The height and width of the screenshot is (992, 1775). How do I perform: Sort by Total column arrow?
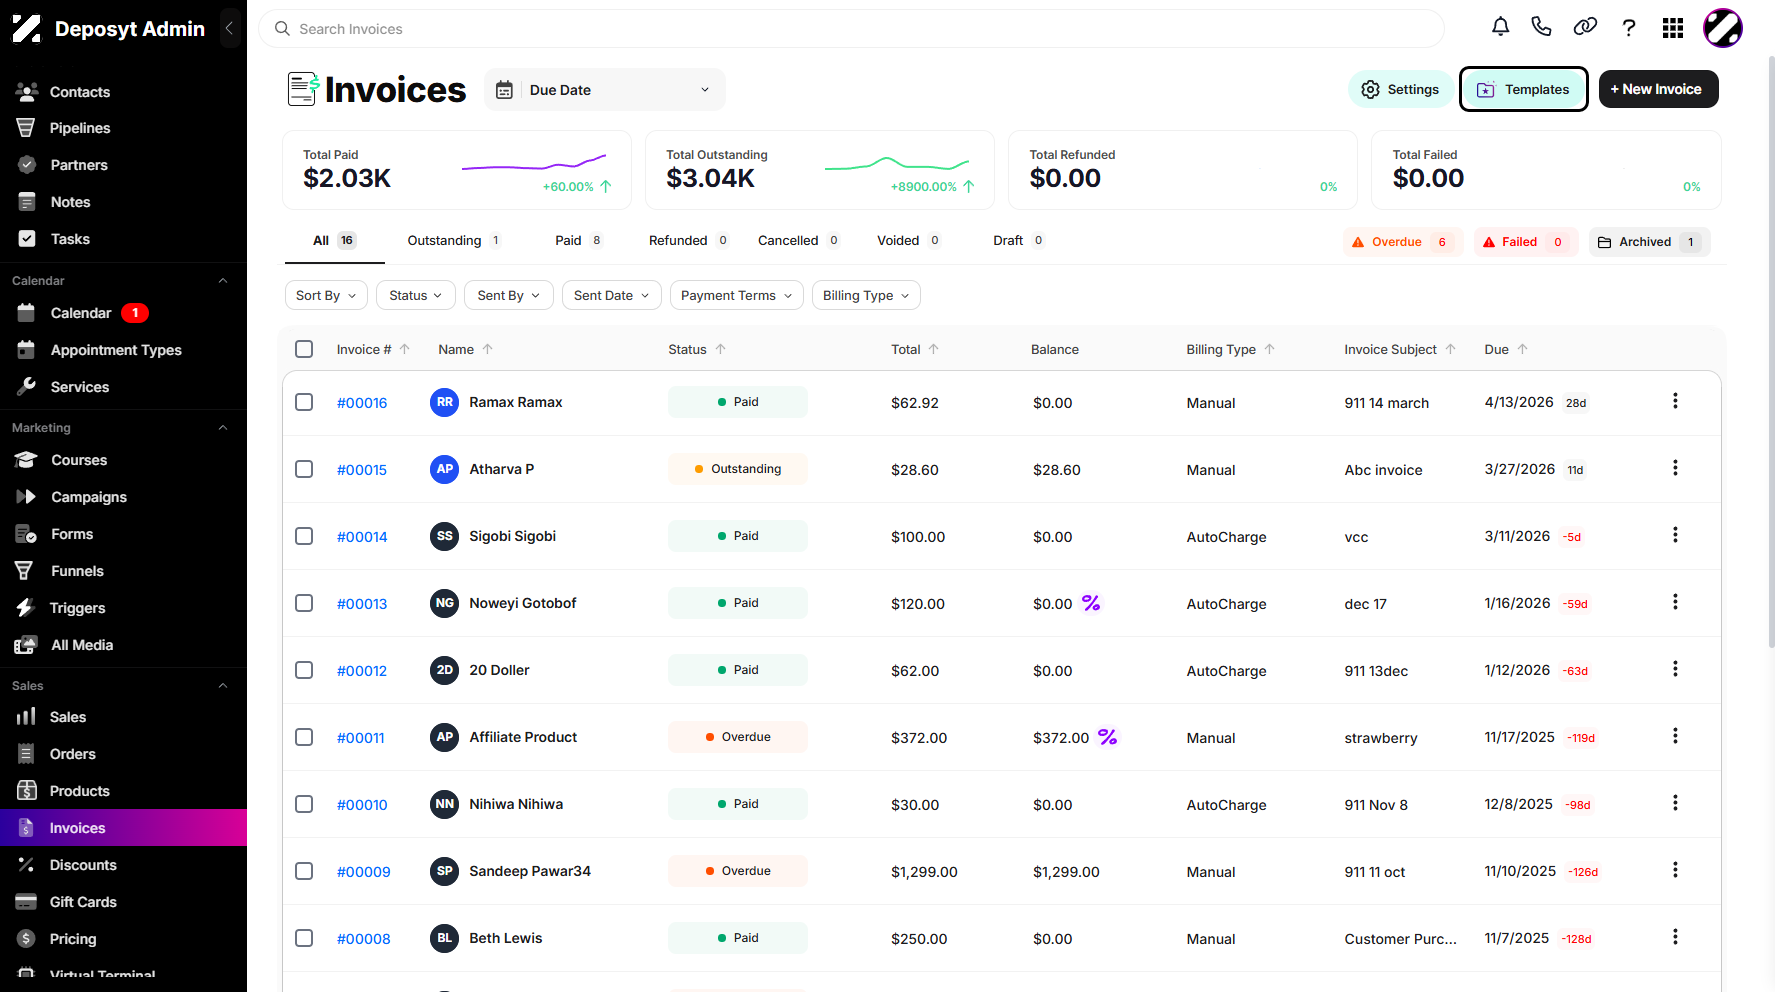[933, 349]
